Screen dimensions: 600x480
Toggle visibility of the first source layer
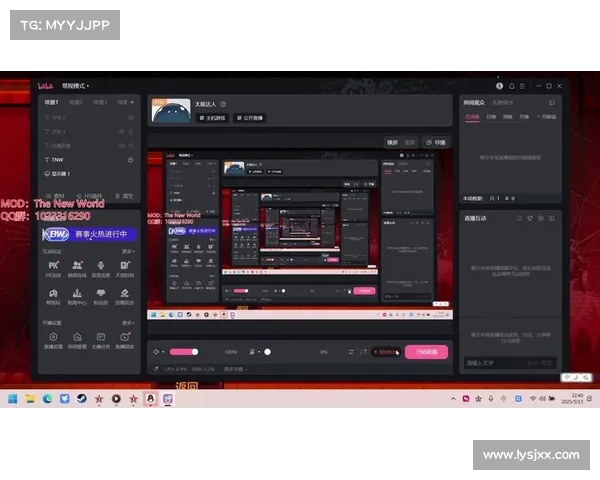pos(131,117)
